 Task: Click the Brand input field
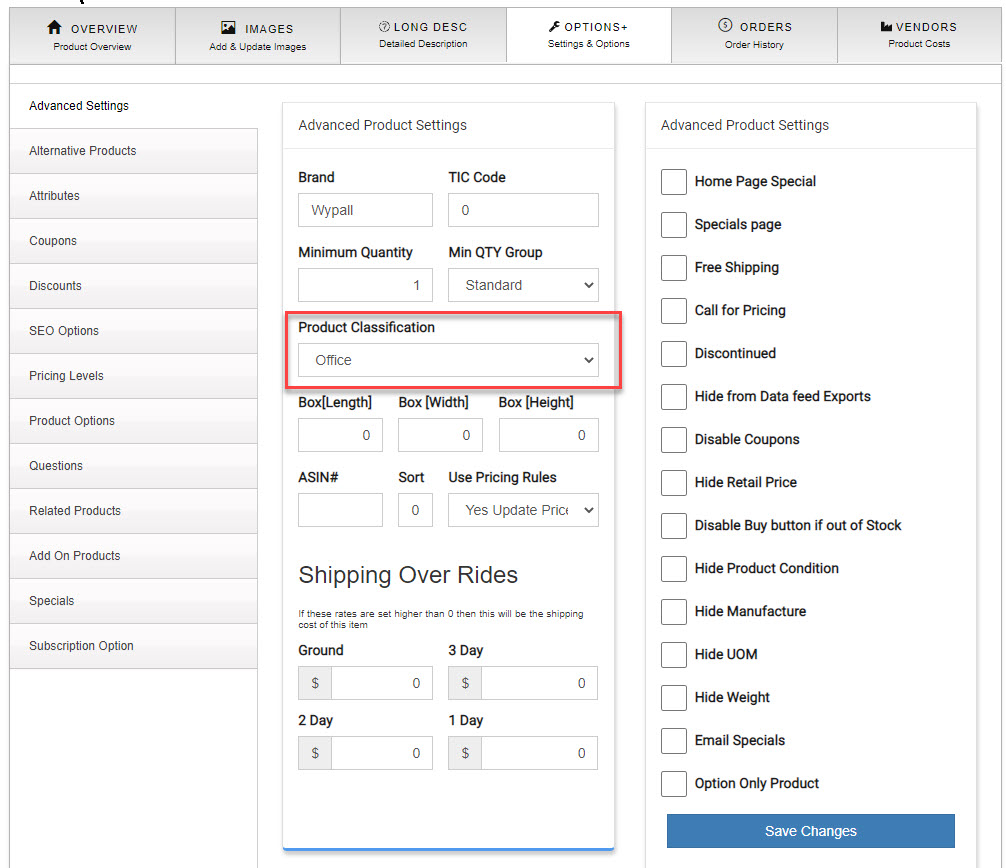pos(365,211)
